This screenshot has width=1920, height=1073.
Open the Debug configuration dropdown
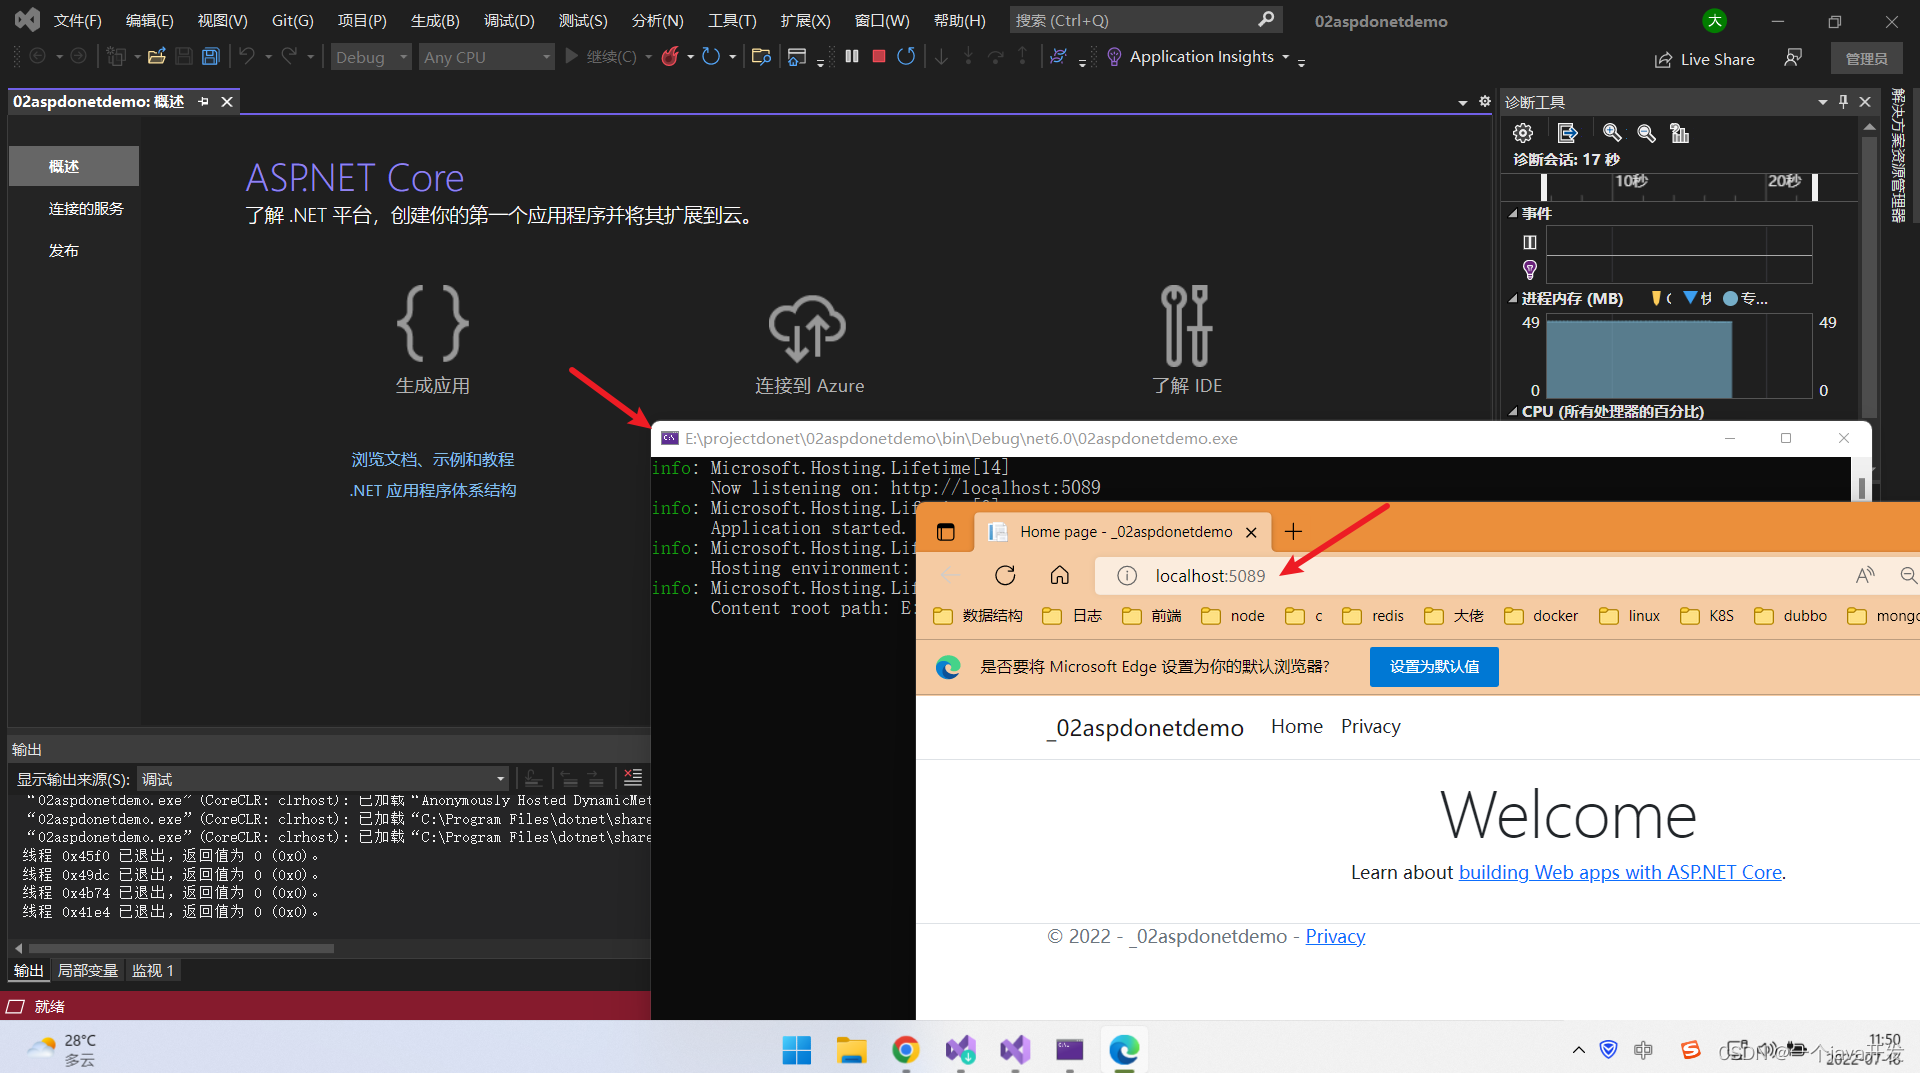[370, 57]
